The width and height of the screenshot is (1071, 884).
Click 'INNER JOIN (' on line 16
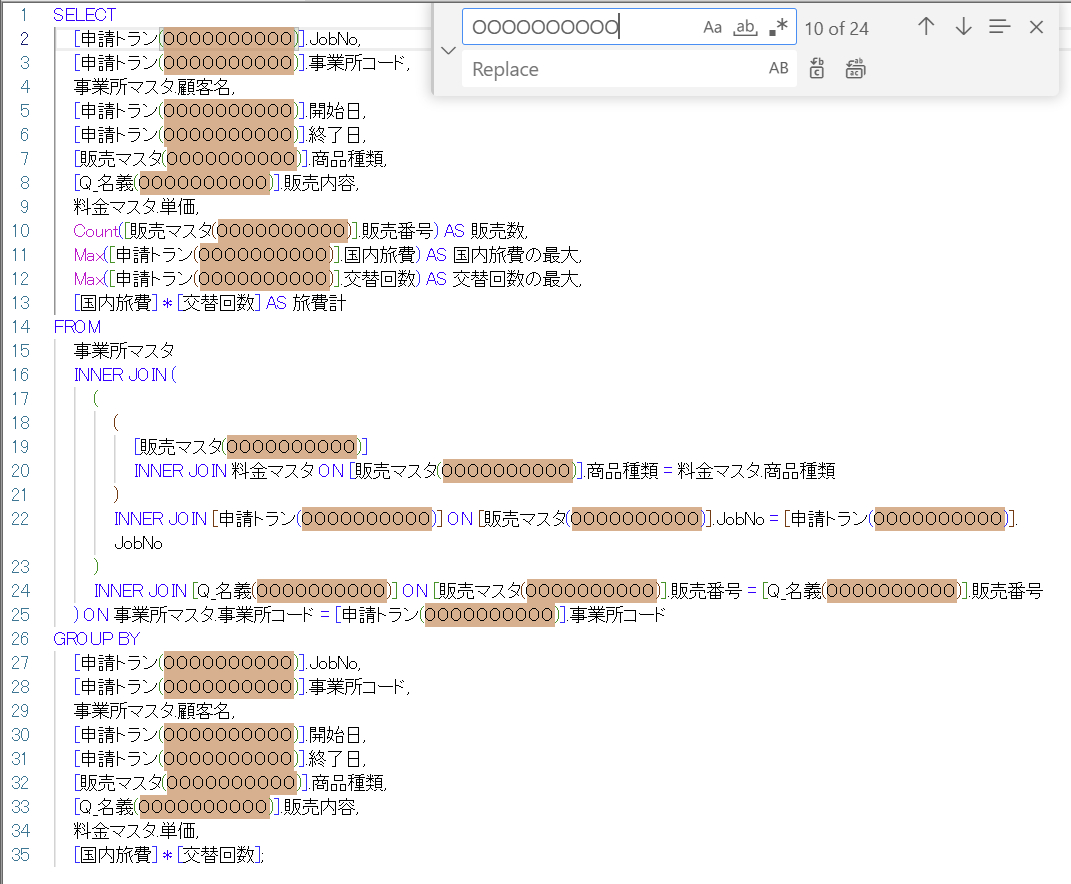coord(125,374)
